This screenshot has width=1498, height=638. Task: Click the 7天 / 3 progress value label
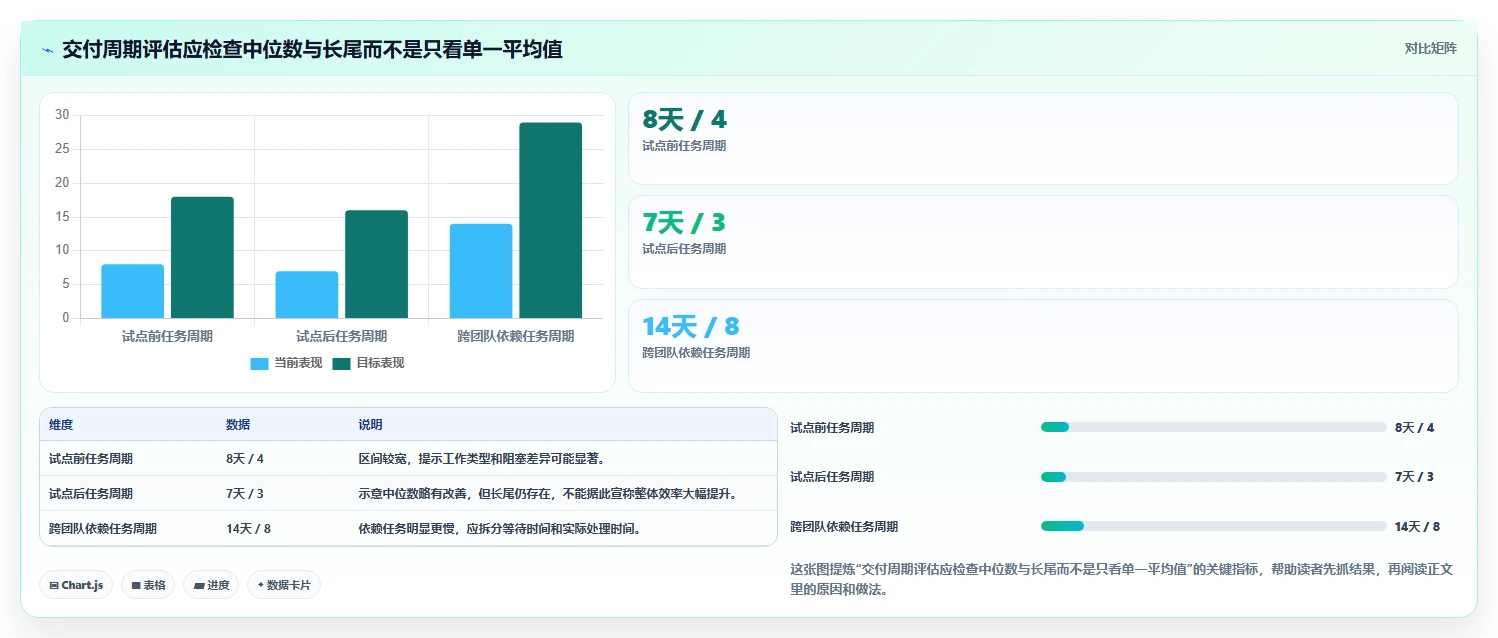(x=1415, y=477)
